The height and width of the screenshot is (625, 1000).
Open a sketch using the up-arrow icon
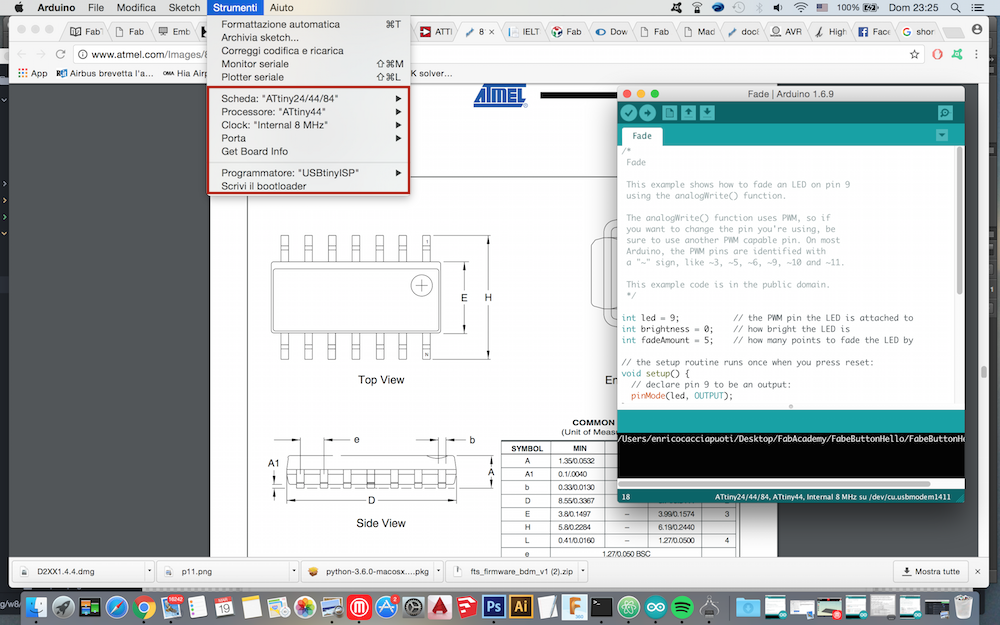click(688, 113)
